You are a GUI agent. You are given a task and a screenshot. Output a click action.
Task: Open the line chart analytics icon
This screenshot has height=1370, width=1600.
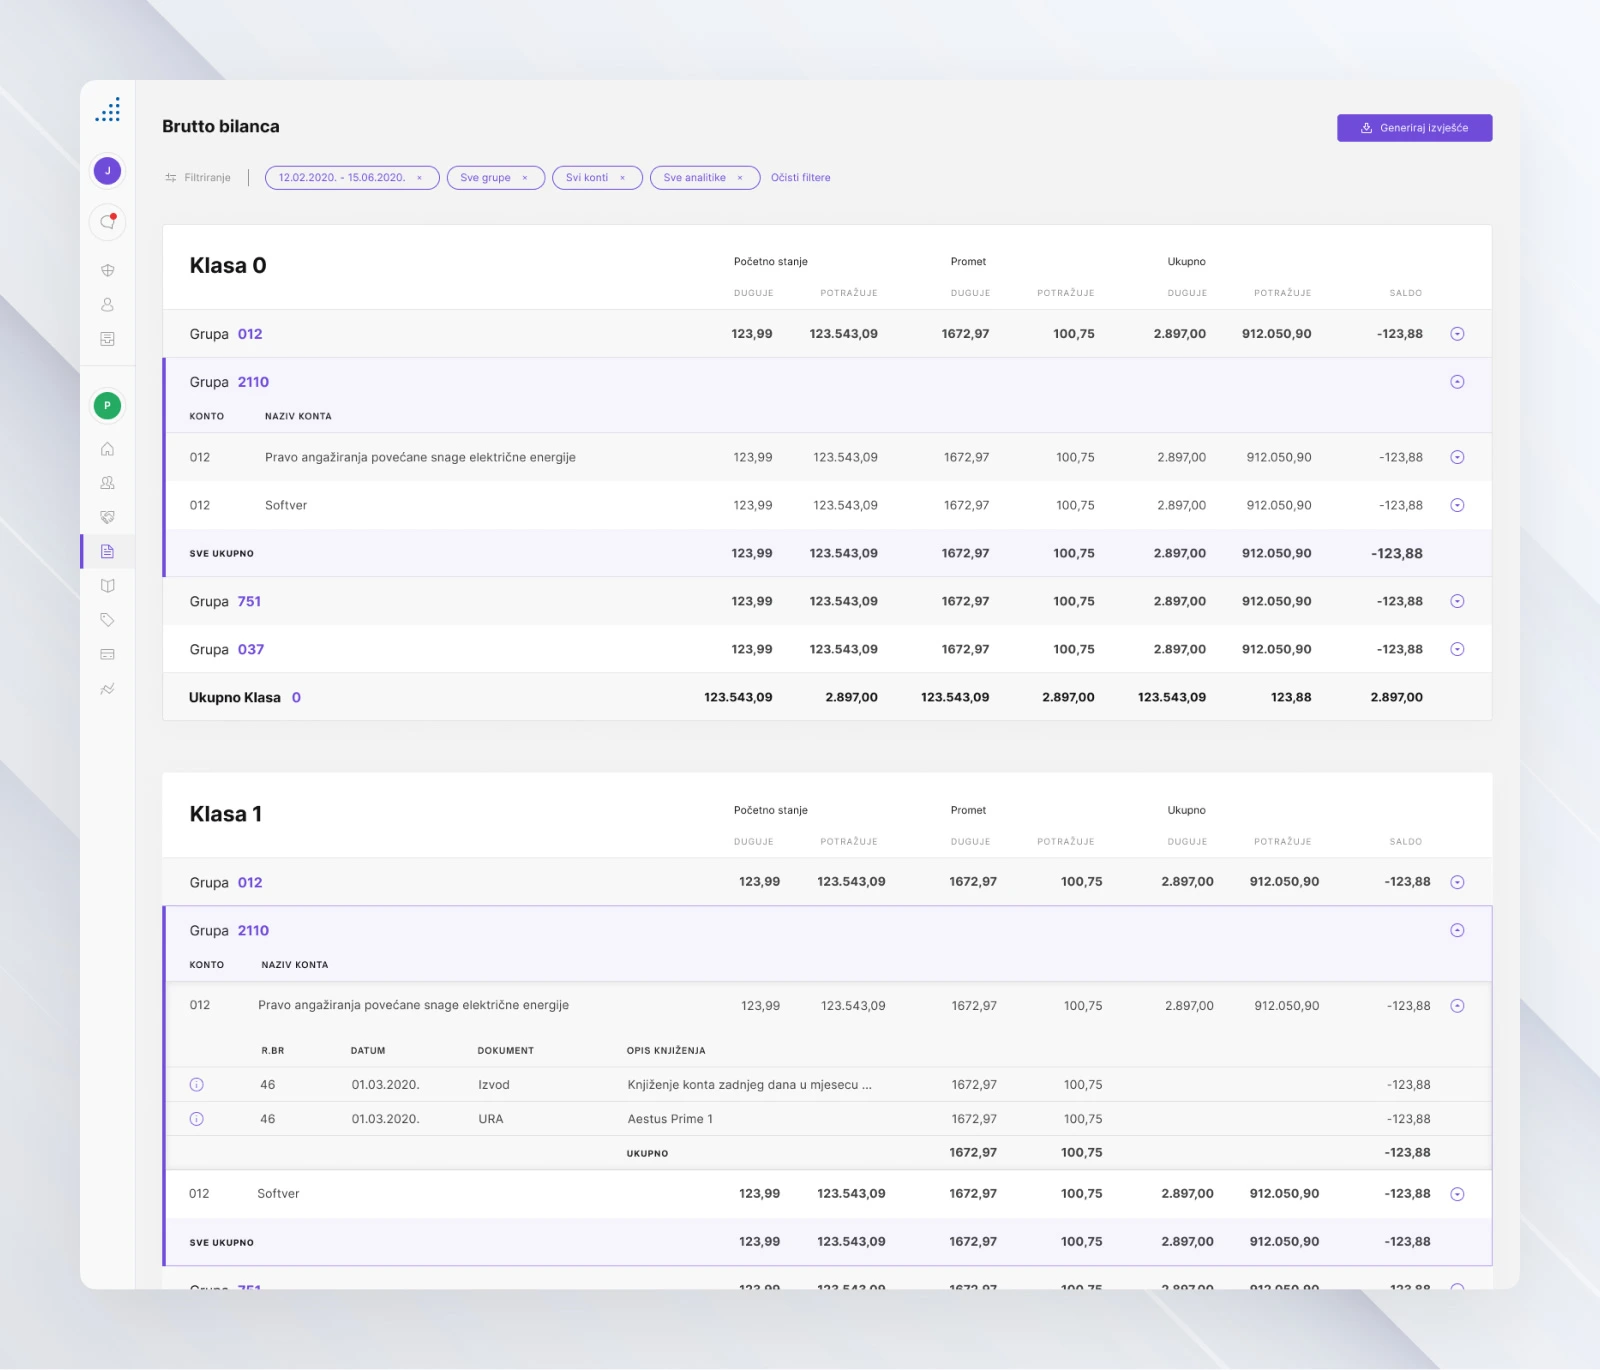[108, 689]
